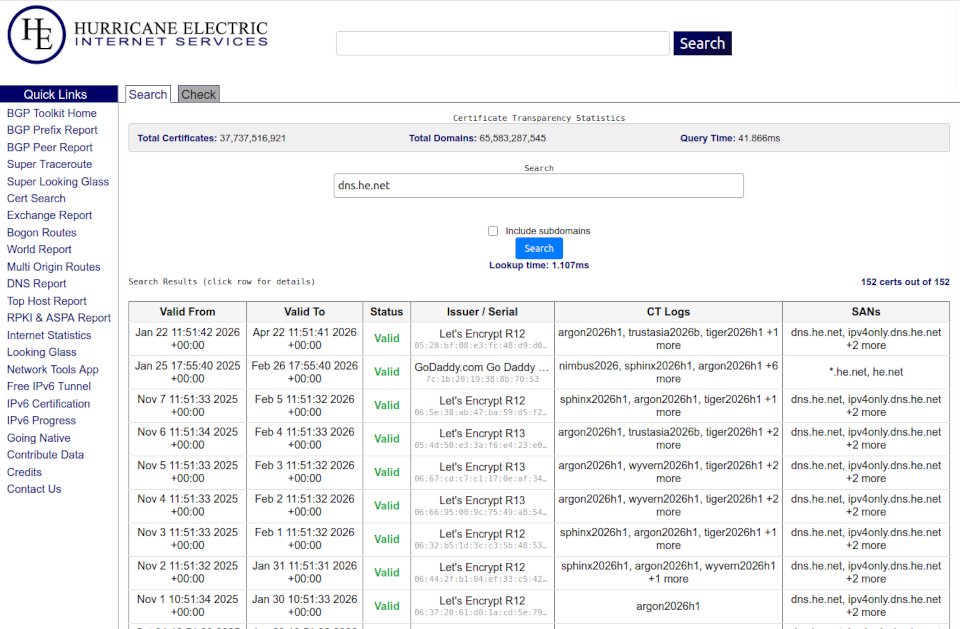
Task: Open Exchange Report link
Action: (x=50, y=216)
